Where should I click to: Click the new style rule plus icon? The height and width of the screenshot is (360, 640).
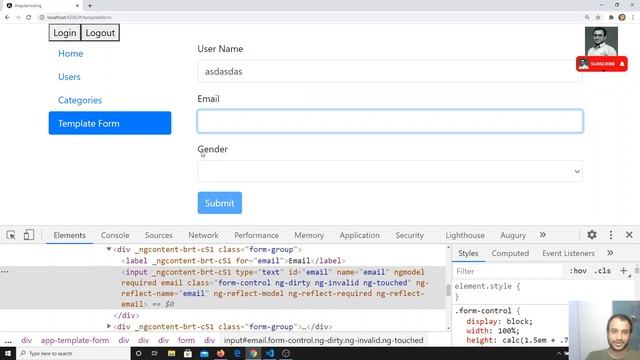tap(623, 271)
